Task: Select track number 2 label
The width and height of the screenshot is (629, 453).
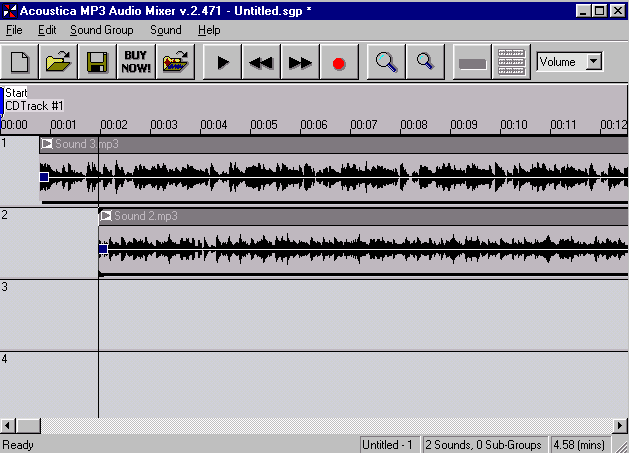Action: click(4, 215)
